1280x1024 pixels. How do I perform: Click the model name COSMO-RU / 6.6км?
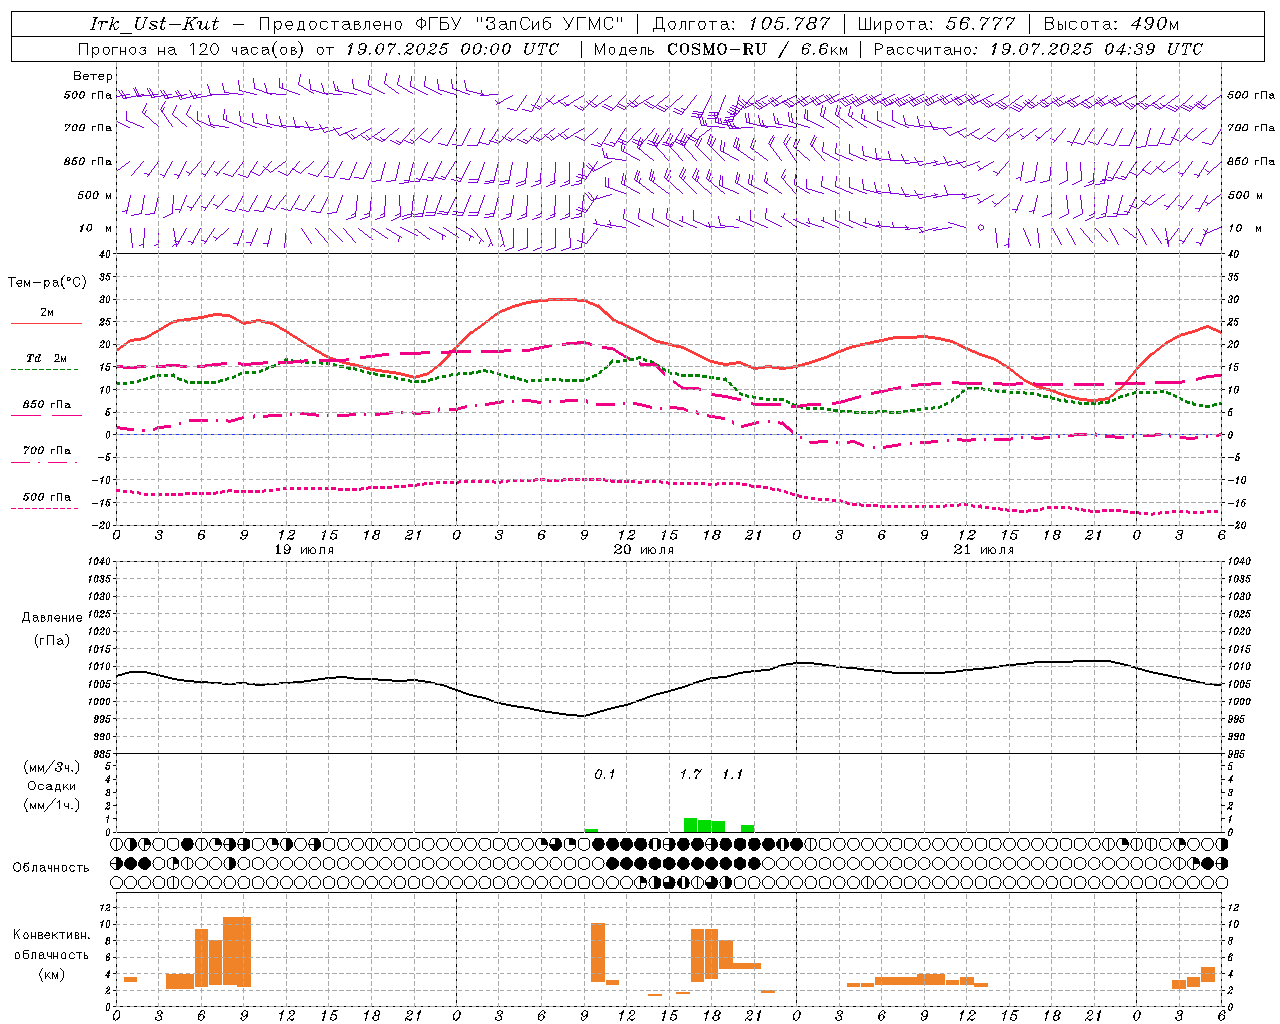click(758, 49)
